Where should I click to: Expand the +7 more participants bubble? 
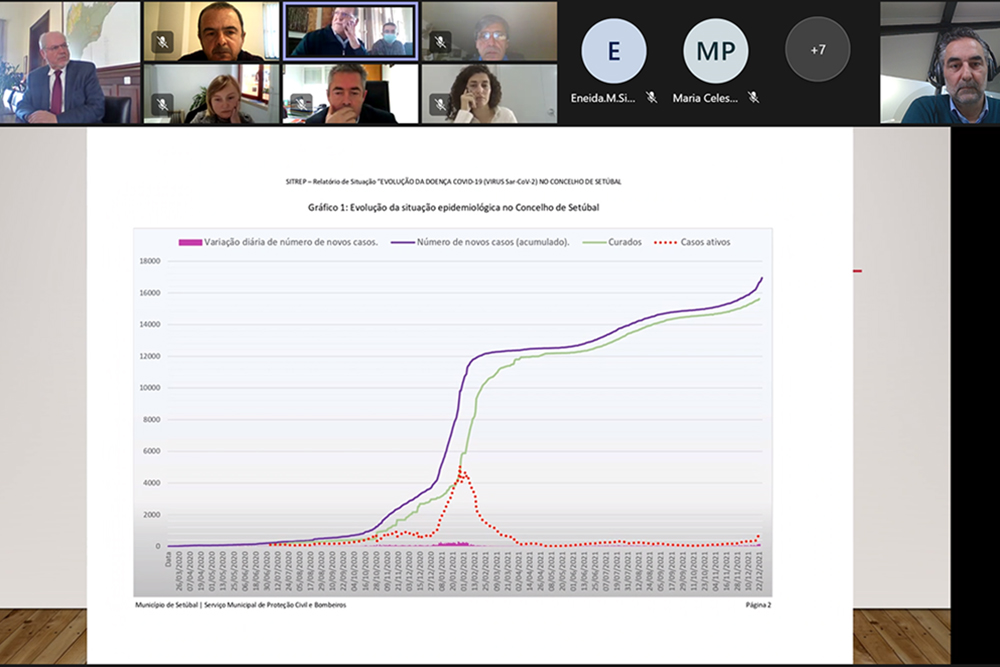pyautogui.click(x=817, y=49)
